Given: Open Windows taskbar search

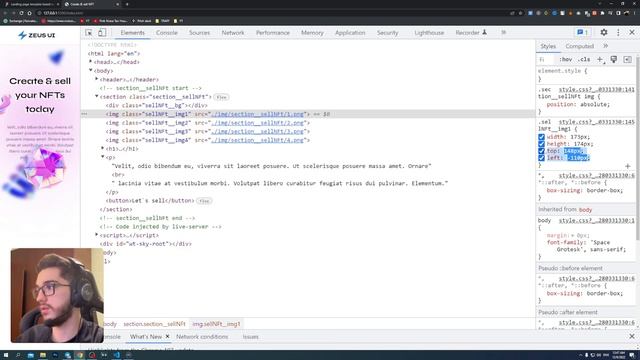Looking at the screenshot, I should pos(18,355).
